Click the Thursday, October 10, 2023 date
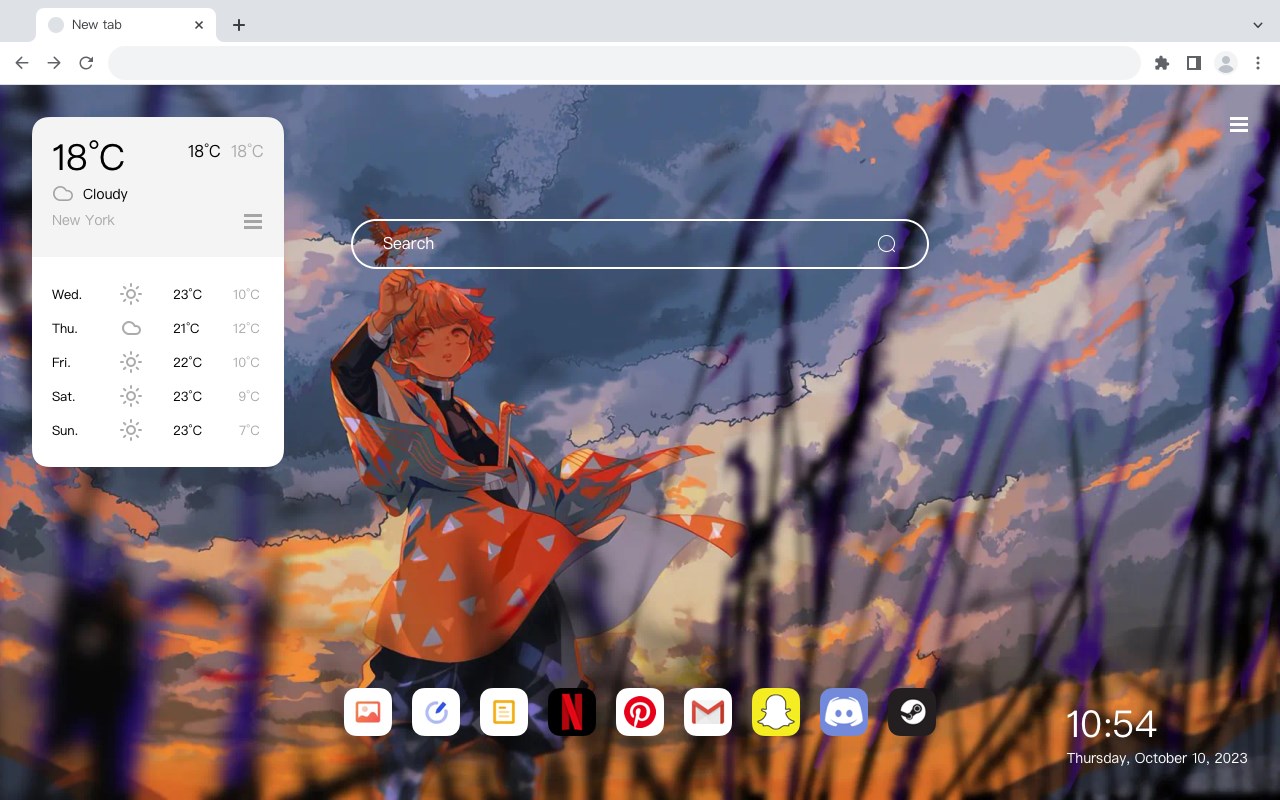1280x800 pixels. click(x=1157, y=758)
